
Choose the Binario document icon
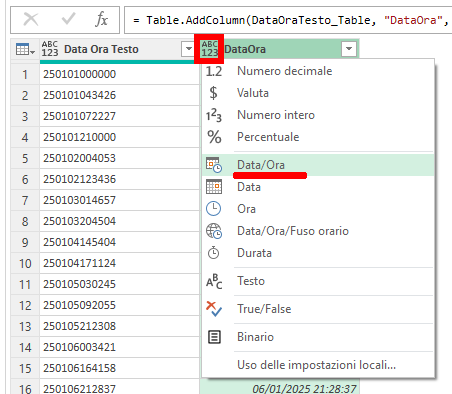point(214,337)
